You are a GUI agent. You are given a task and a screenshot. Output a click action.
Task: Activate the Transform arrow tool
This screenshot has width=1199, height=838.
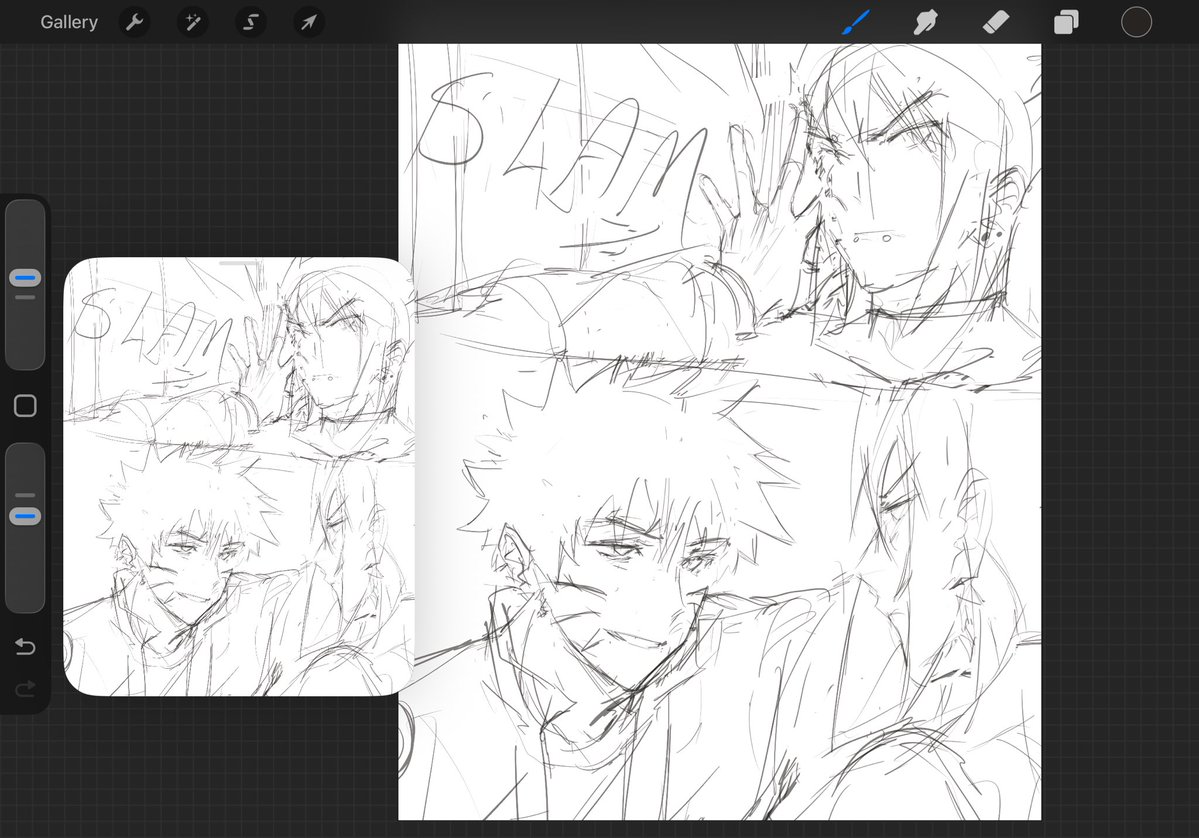pyautogui.click(x=309, y=22)
